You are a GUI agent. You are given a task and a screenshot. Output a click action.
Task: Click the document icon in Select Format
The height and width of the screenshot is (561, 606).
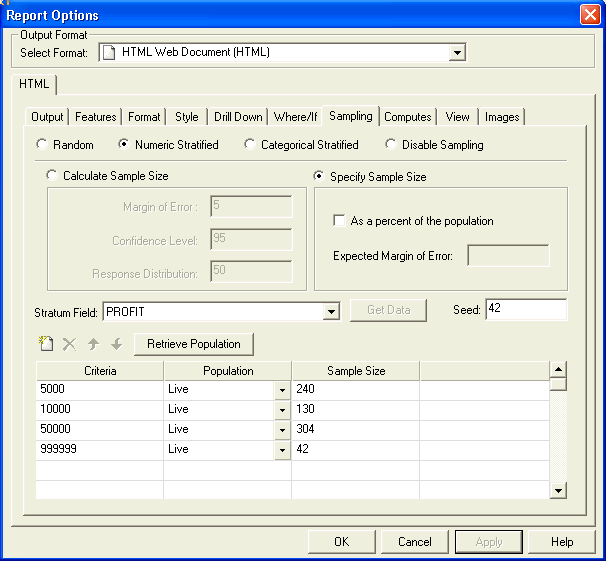[x=109, y=53]
